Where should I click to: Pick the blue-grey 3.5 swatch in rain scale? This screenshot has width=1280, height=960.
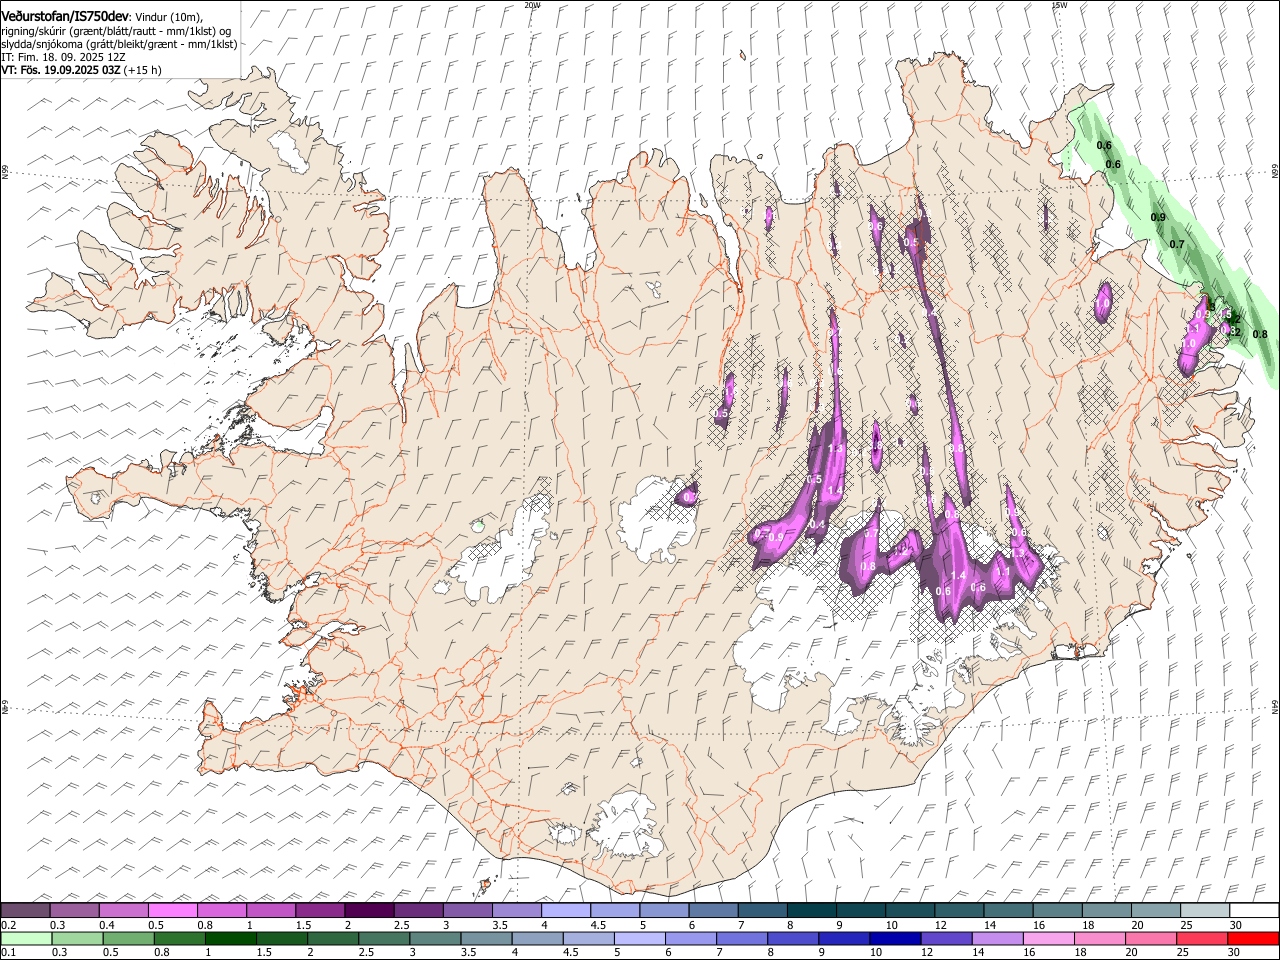(487, 939)
